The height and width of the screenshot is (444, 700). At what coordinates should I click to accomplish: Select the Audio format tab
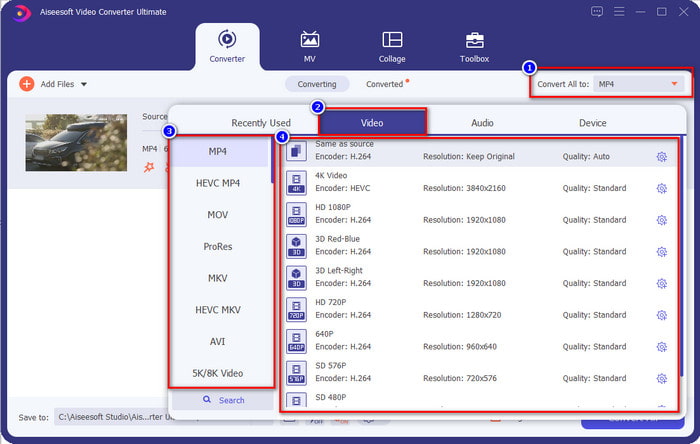[482, 123]
